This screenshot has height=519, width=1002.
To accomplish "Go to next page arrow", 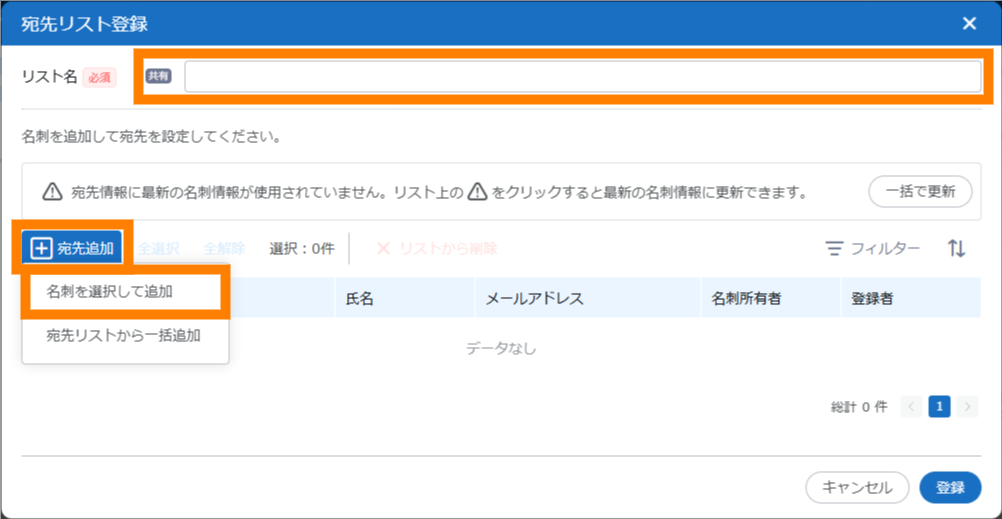I will click(x=967, y=406).
